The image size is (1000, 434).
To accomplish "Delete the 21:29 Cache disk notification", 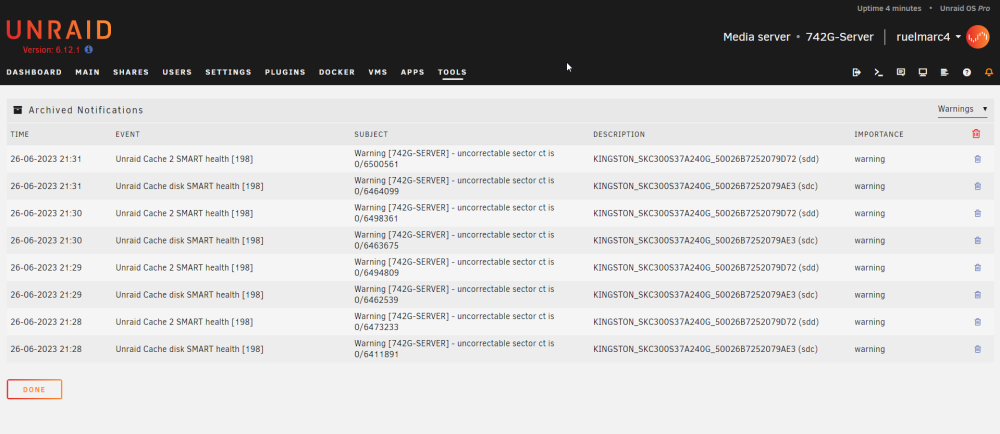I will (978, 294).
